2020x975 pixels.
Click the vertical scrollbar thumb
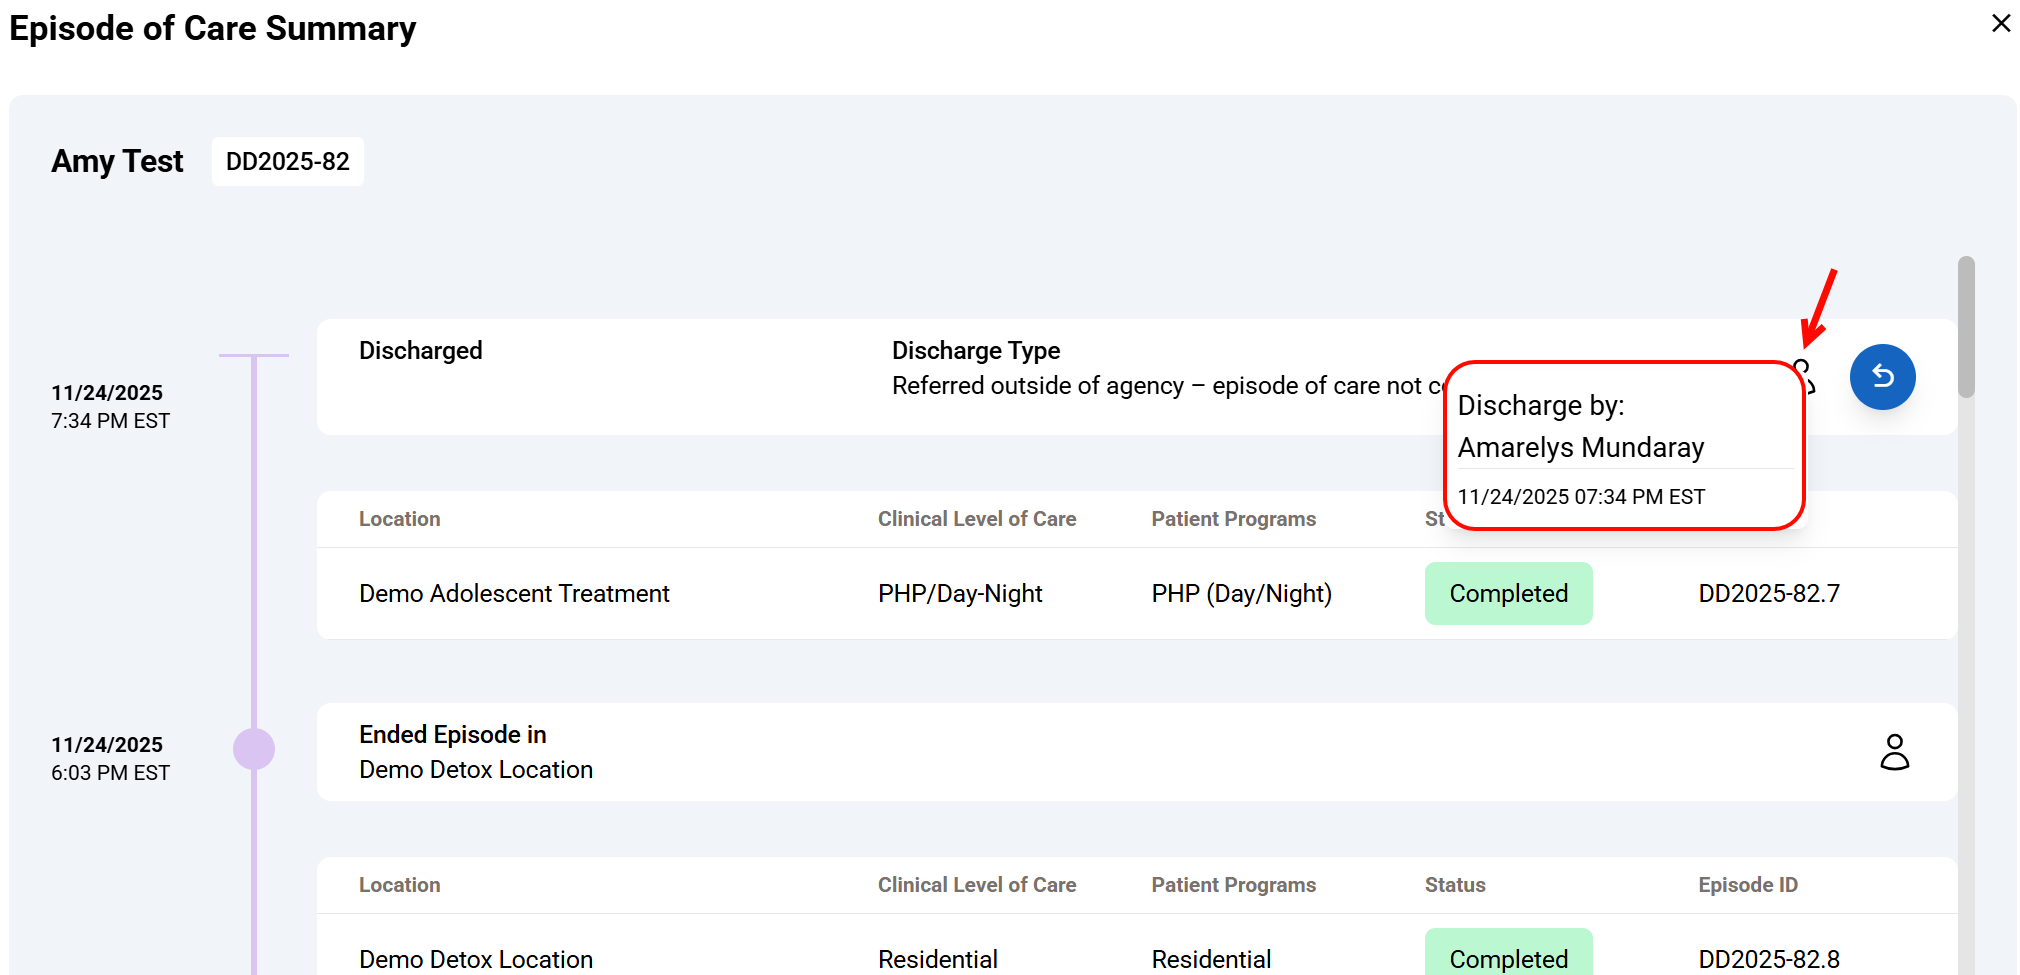1966,327
